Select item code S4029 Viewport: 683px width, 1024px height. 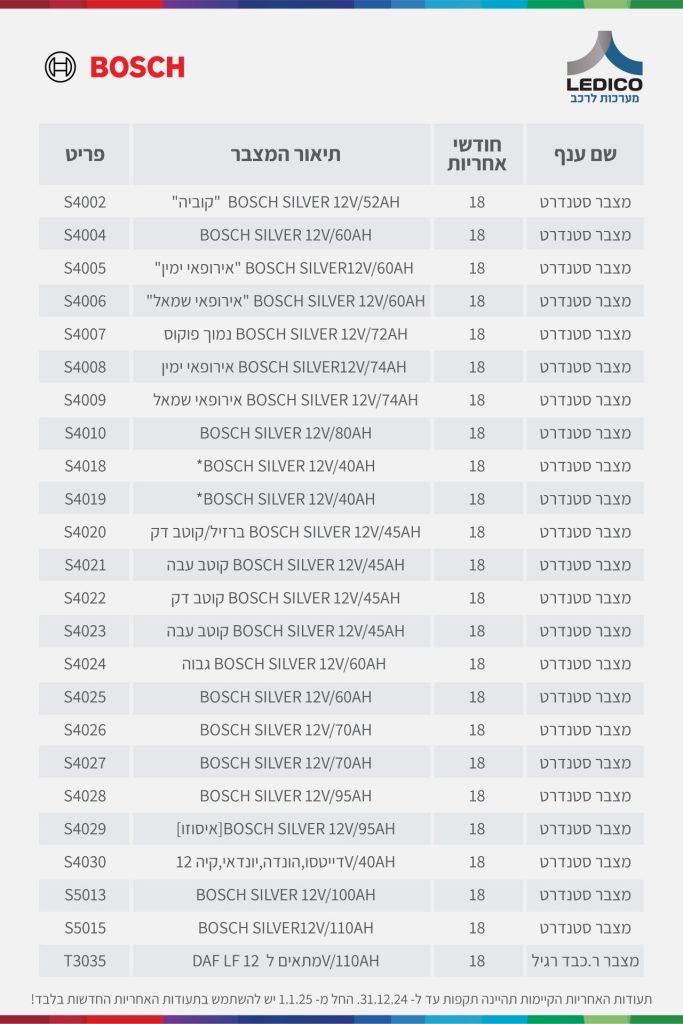click(85, 829)
